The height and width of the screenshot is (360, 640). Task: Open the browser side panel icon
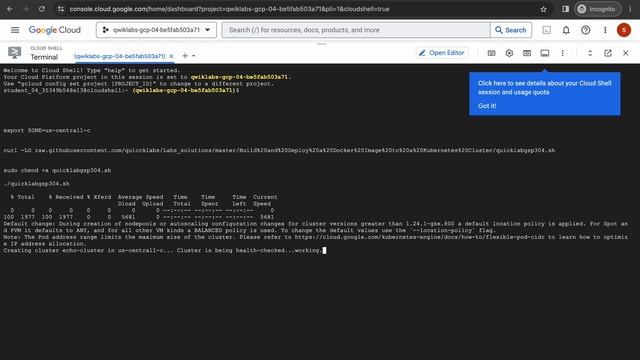pos(565,9)
